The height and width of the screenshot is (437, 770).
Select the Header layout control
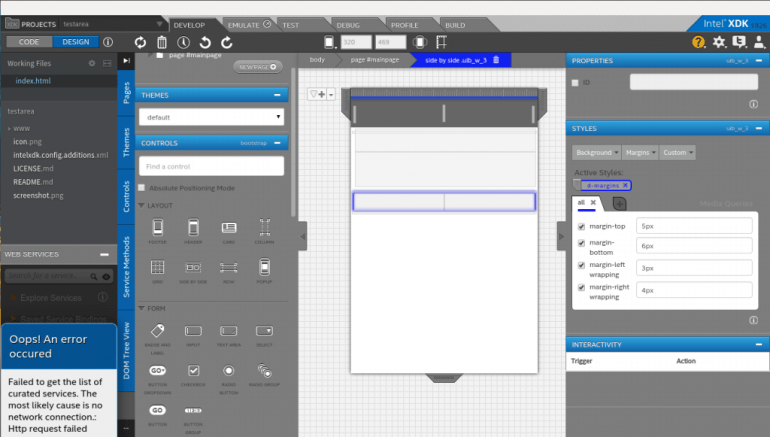click(x=193, y=231)
